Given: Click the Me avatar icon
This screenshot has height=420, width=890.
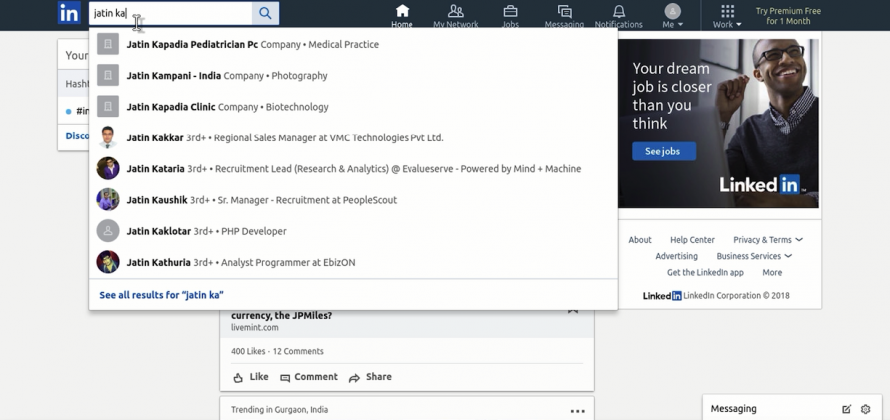Looking at the screenshot, I should 673,11.
